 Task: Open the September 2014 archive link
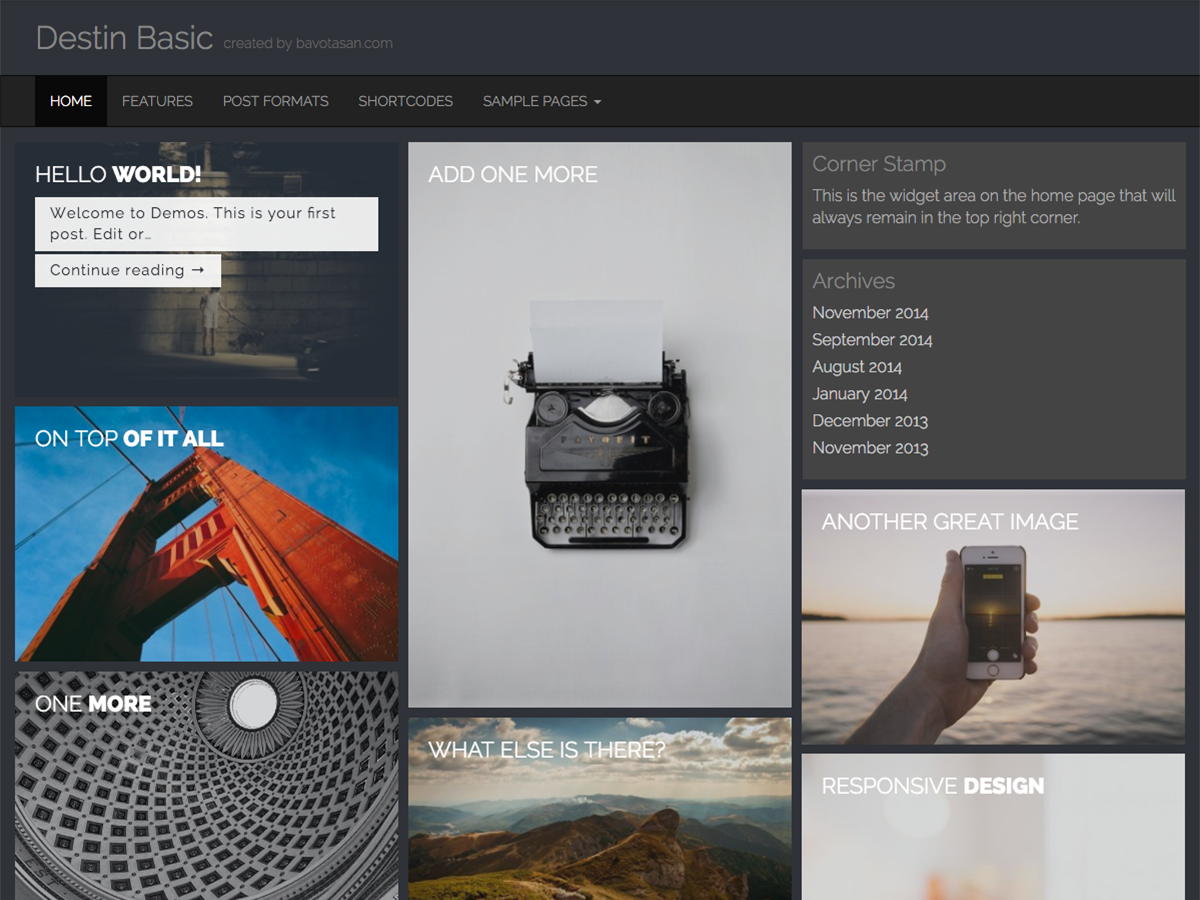872,339
